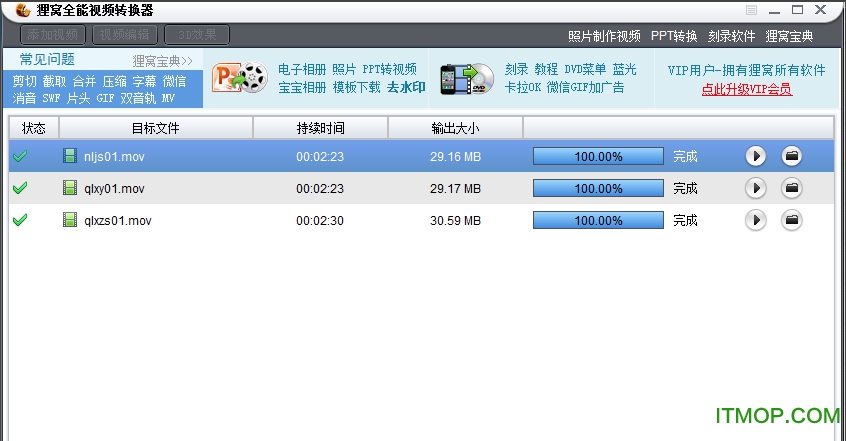This screenshot has height=441, width=846.
Task: Click the 视频编辑 button
Action: click(x=126, y=35)
